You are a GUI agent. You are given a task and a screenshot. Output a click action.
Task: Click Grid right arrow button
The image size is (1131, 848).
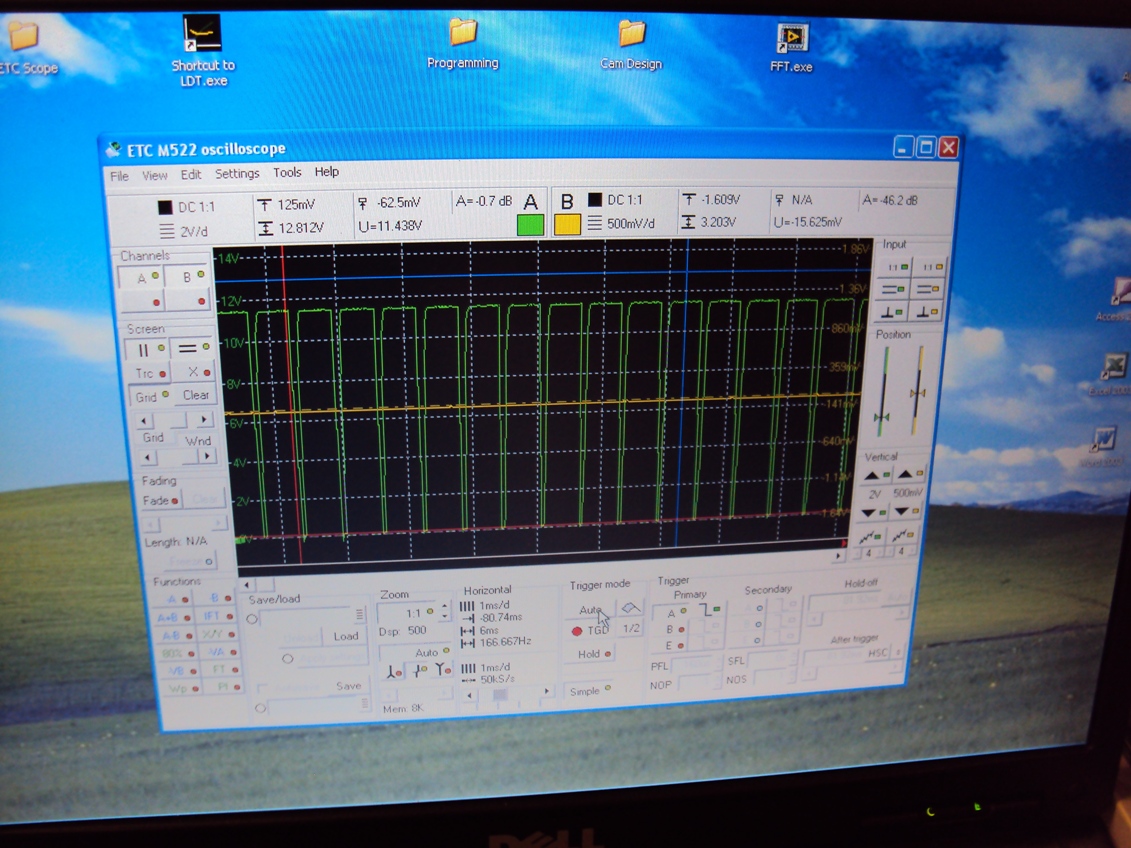(204, 421)
